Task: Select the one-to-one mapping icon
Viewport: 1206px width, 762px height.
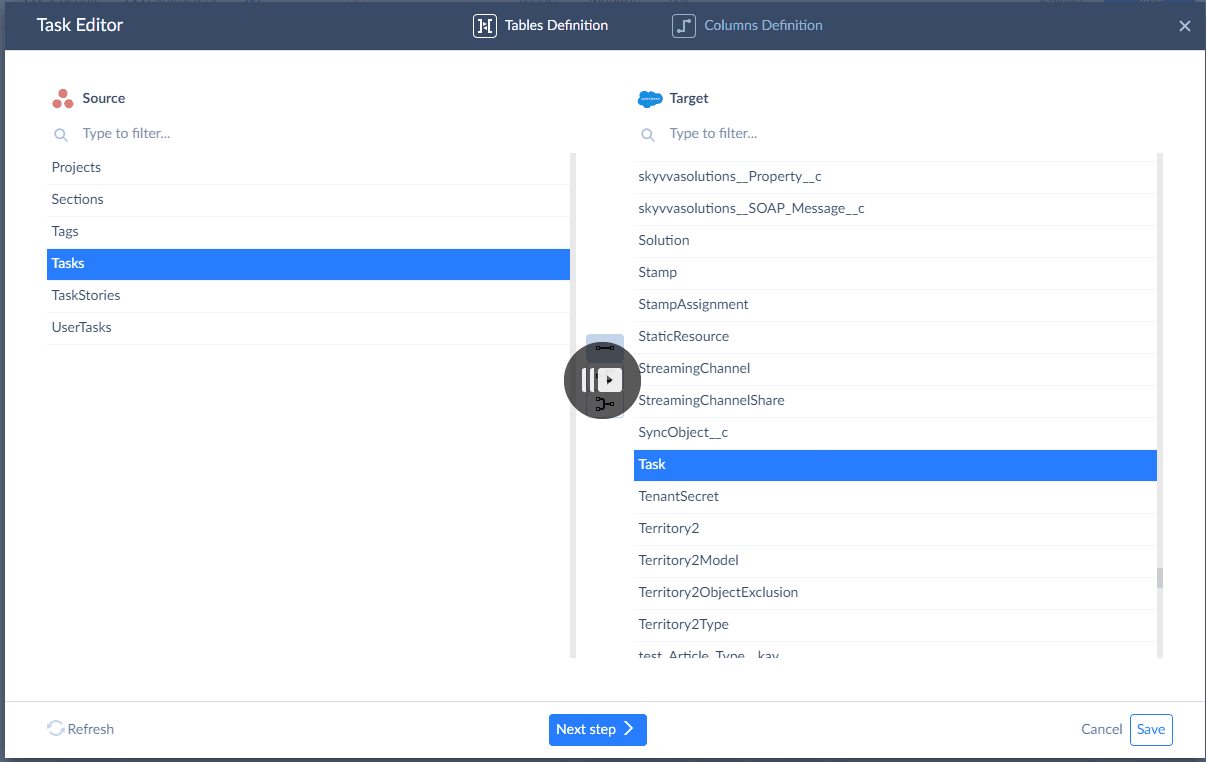Action: pyautogui.click(x=604, y=347)
